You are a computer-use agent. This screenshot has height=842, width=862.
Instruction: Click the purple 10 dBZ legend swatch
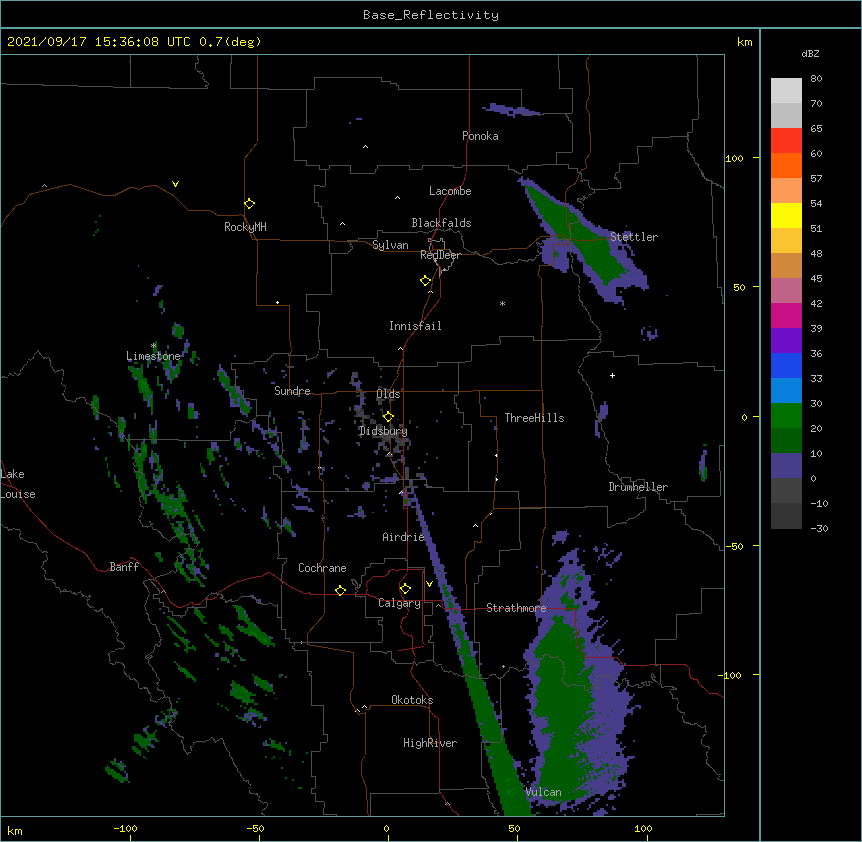(x=786, y=466)
